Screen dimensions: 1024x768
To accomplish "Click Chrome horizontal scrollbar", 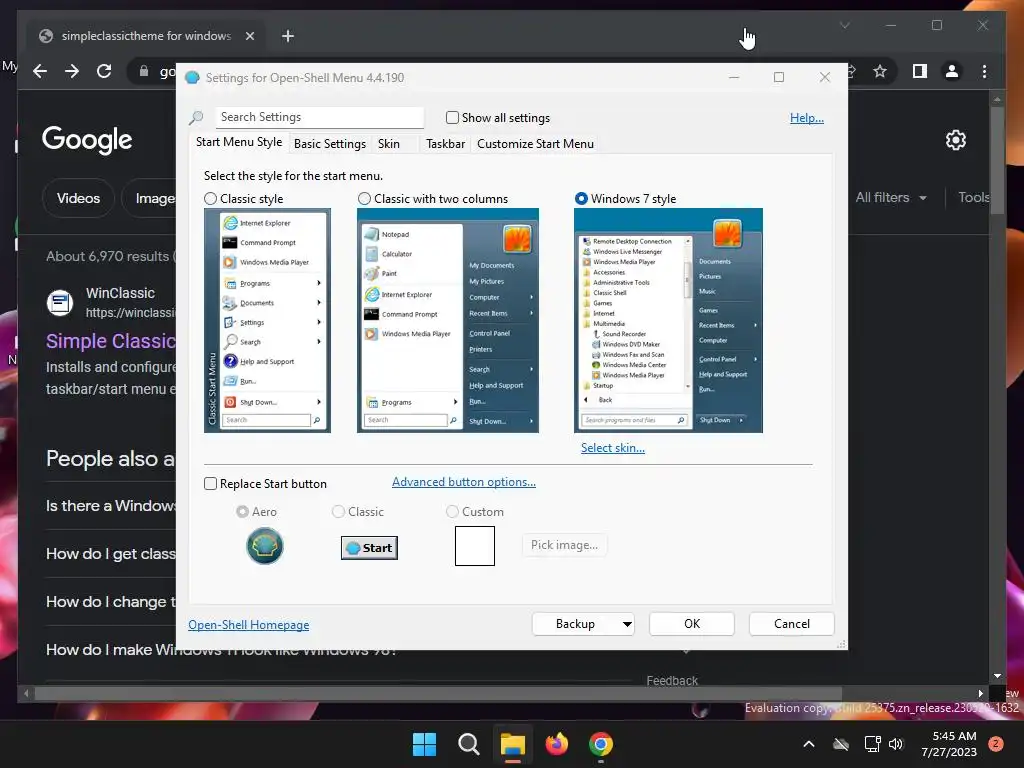I will point(438,694).
